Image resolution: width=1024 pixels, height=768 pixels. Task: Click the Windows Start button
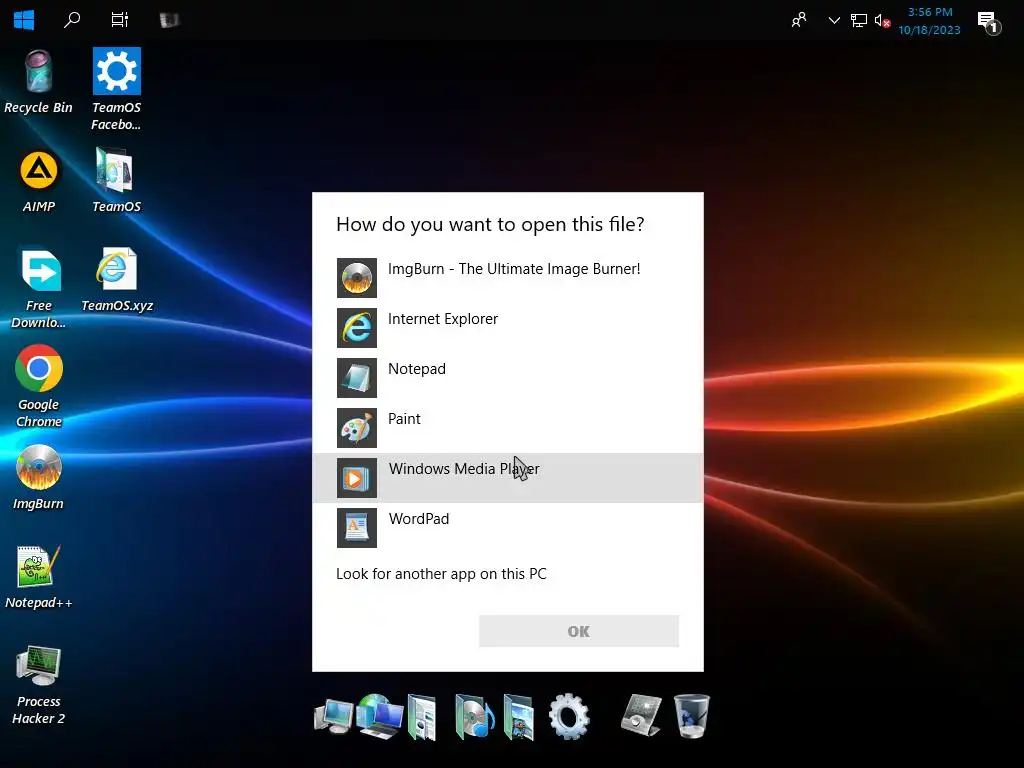(24, 20)
